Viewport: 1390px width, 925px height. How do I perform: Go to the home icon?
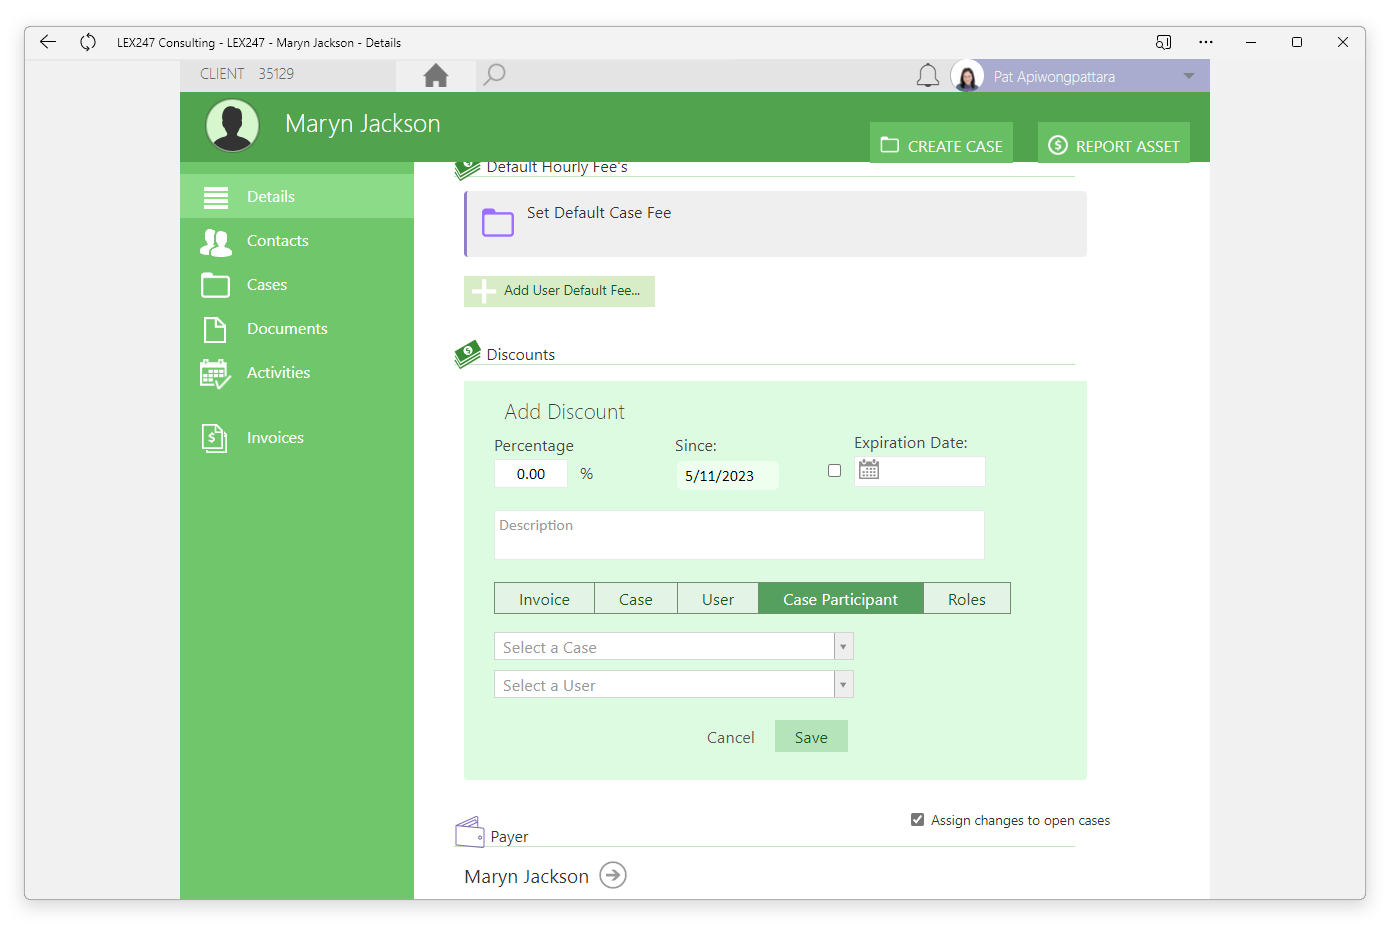pyautogui.click(x=436, y=75)
